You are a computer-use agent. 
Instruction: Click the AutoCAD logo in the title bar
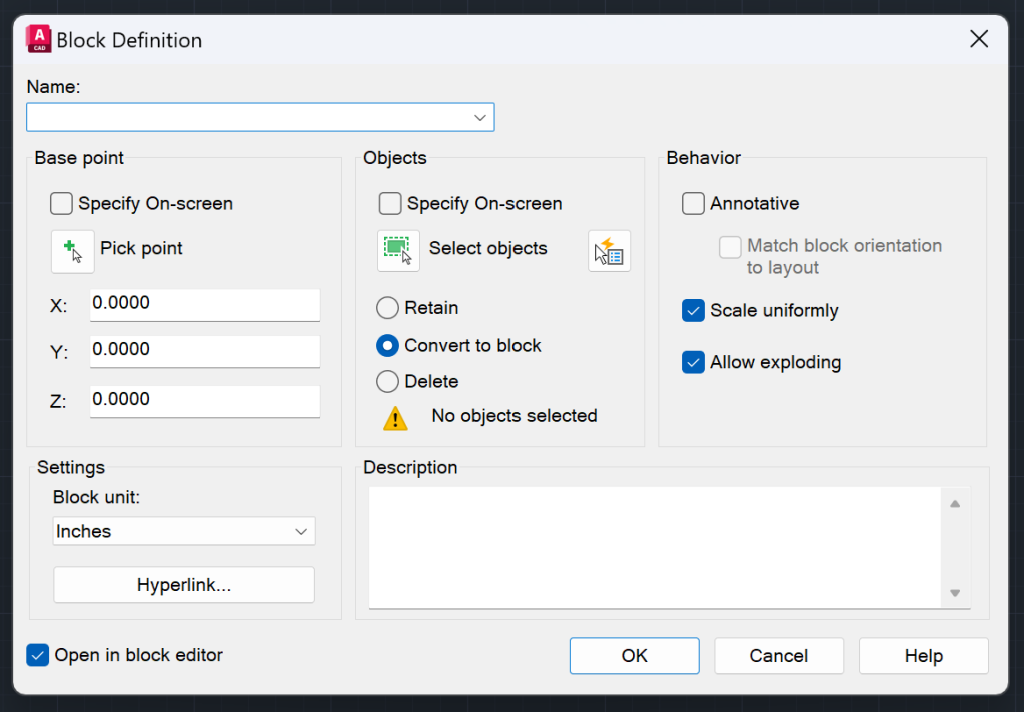pos(37,38)
